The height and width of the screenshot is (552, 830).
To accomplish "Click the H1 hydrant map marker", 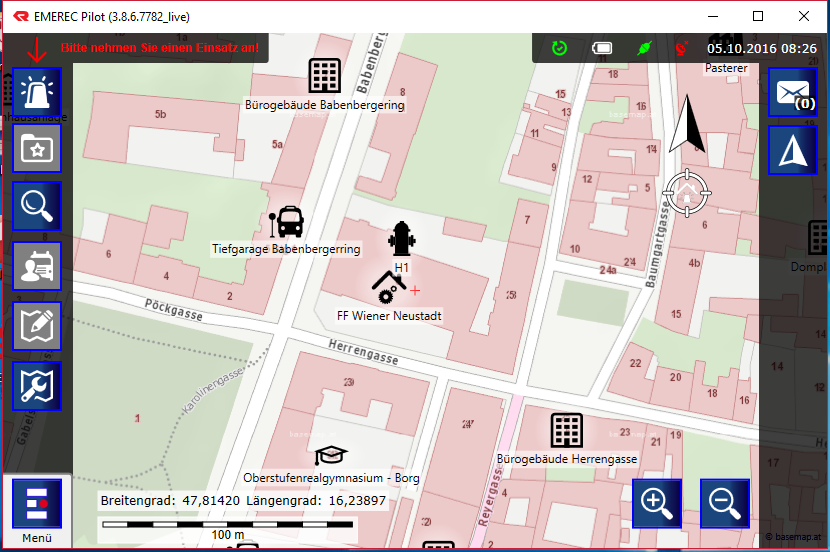I will [401, 241].
